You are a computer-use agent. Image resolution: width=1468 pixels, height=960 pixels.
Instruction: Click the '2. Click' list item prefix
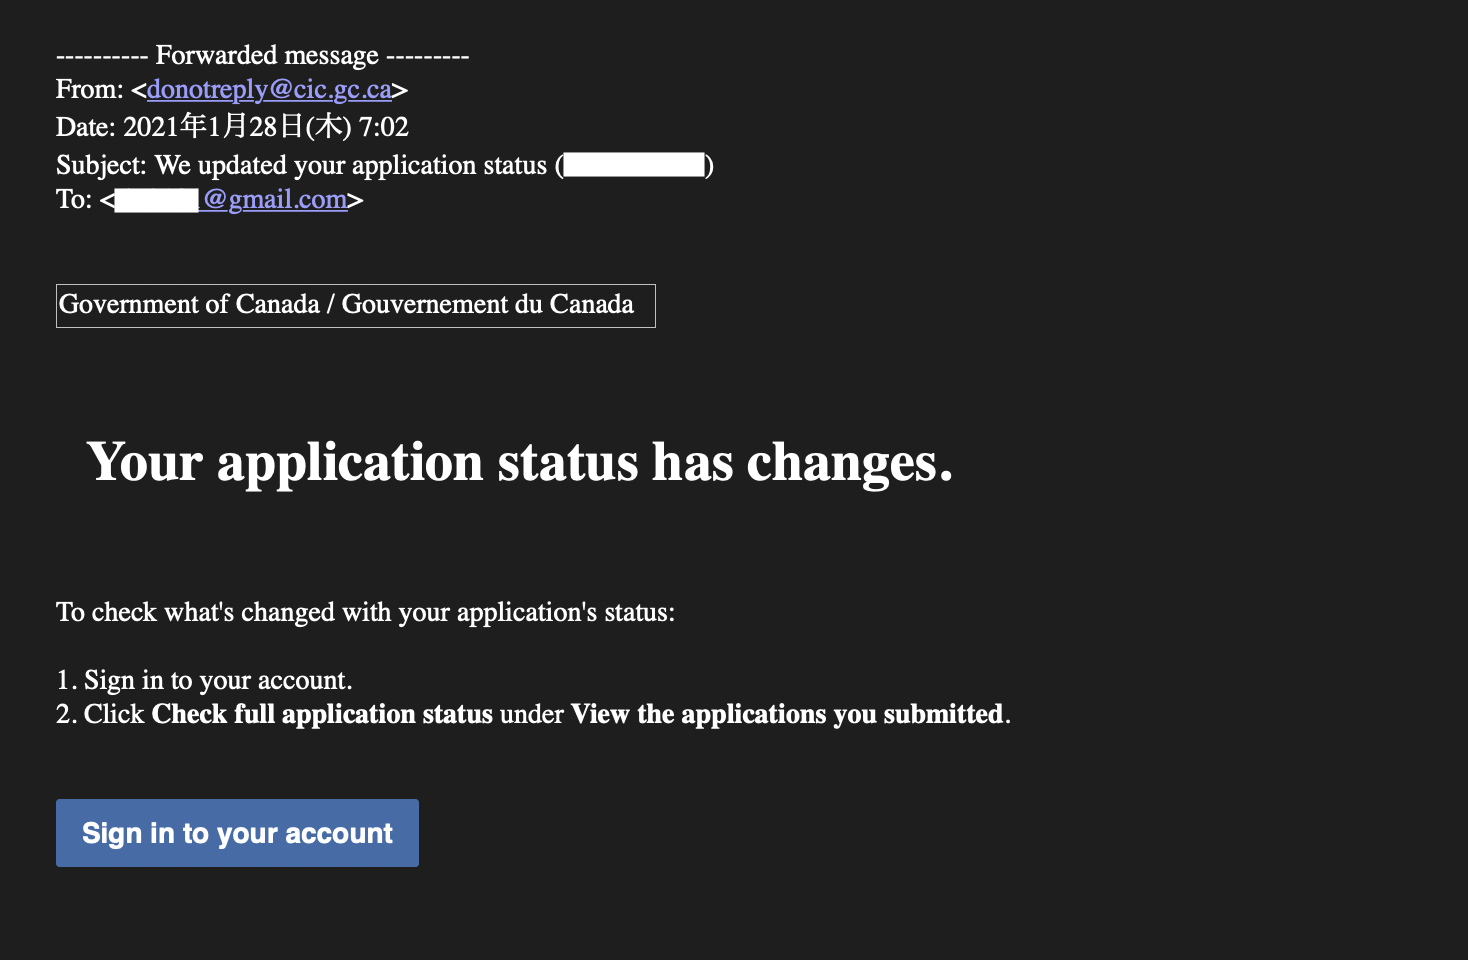point(100,714)
